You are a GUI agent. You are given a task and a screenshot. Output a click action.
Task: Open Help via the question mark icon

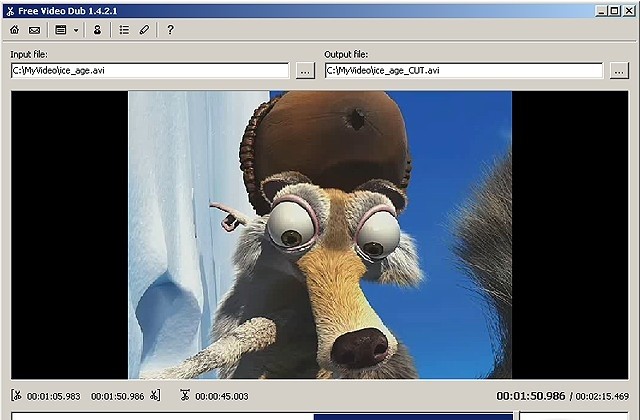pyautogui.click(x=170, y=30)
